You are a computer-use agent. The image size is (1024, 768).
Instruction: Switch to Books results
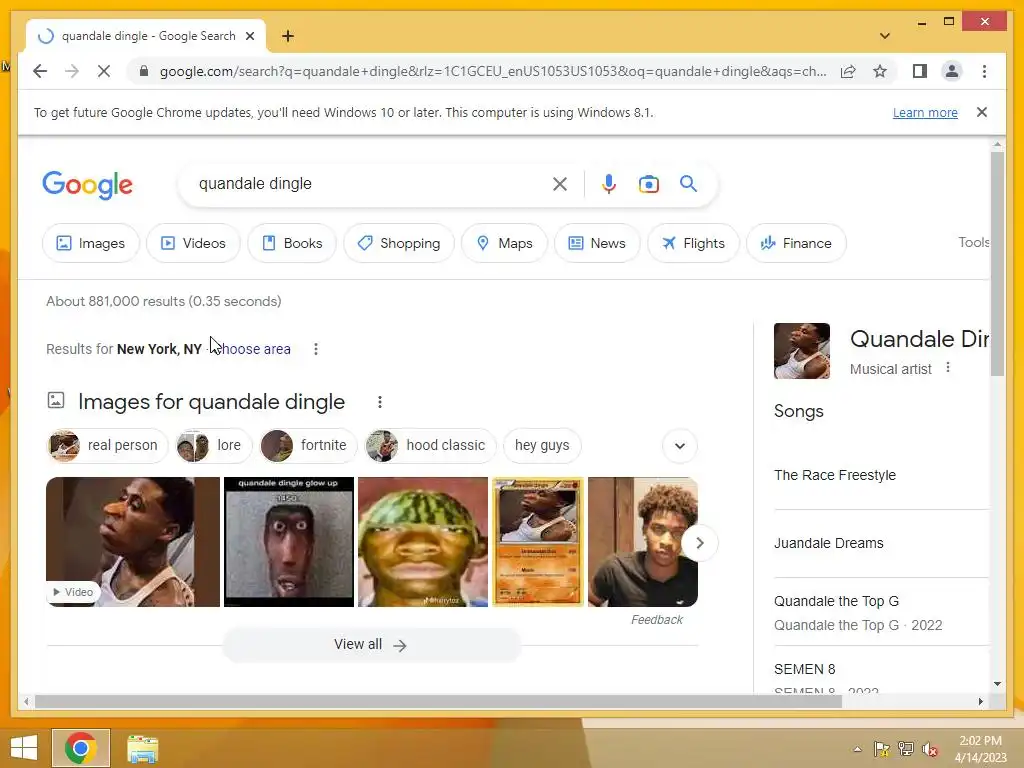[292, 243]
